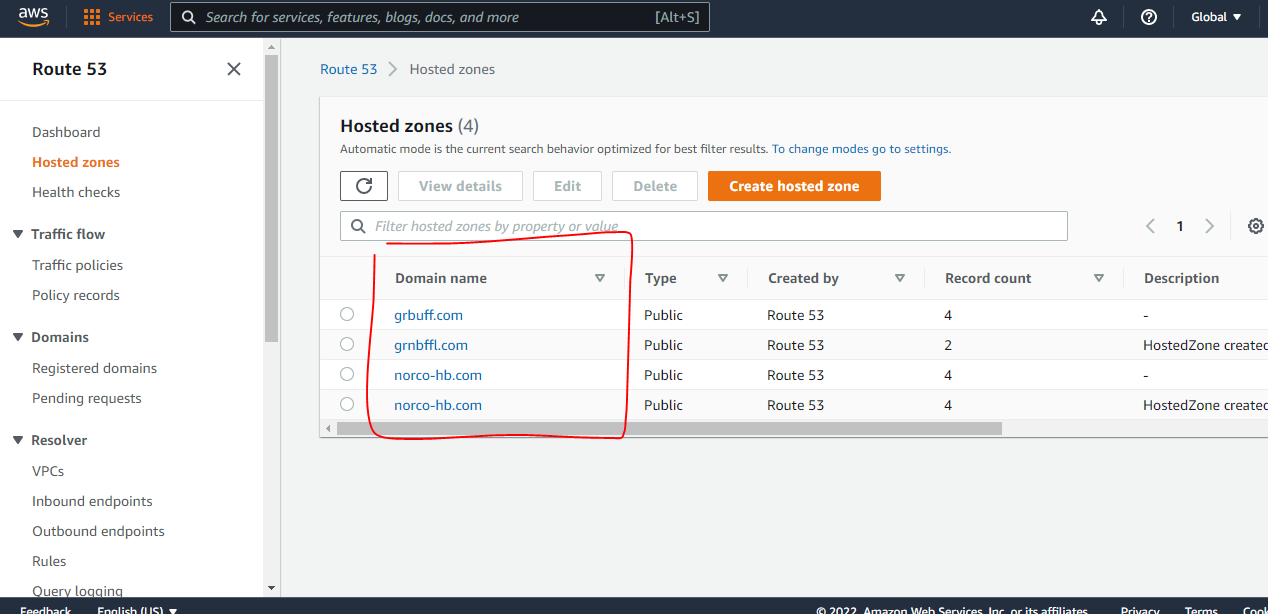Open table preferences gear icon
The image size is (1268, 614).
click(1256, 226)
